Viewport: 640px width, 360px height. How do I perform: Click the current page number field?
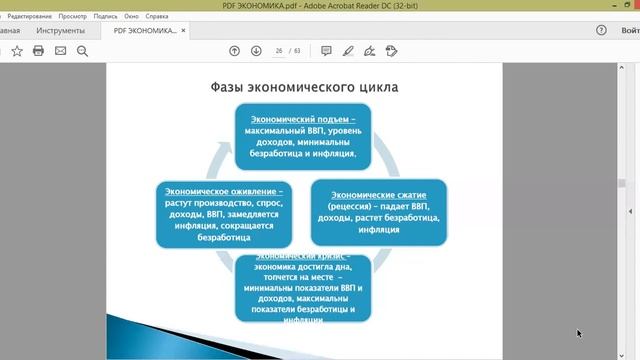279,51
